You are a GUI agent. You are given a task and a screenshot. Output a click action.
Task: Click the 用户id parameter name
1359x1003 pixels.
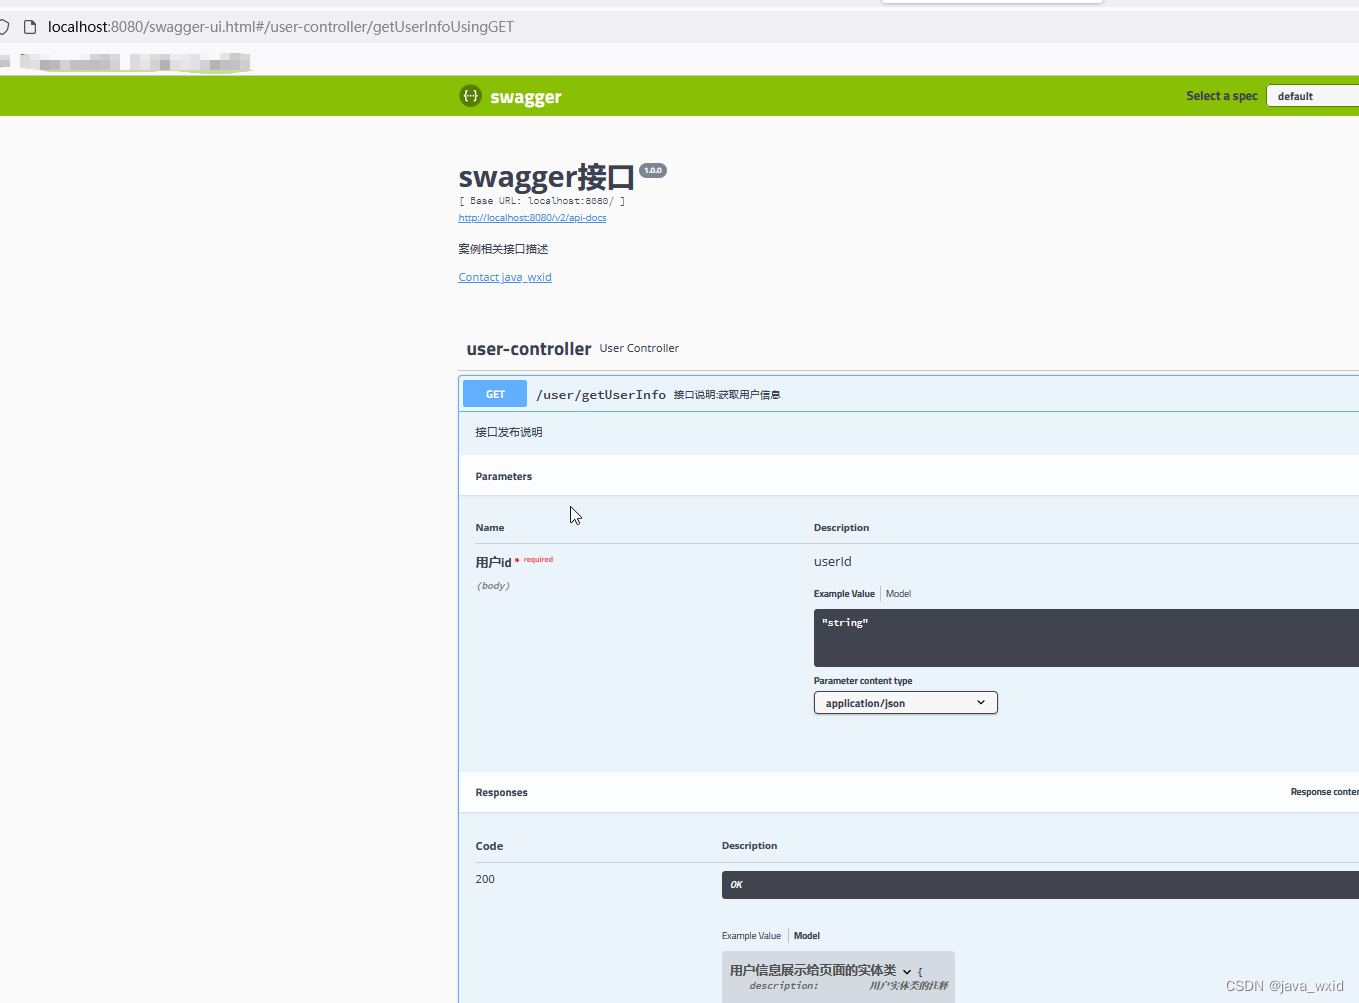click(493, 562)
